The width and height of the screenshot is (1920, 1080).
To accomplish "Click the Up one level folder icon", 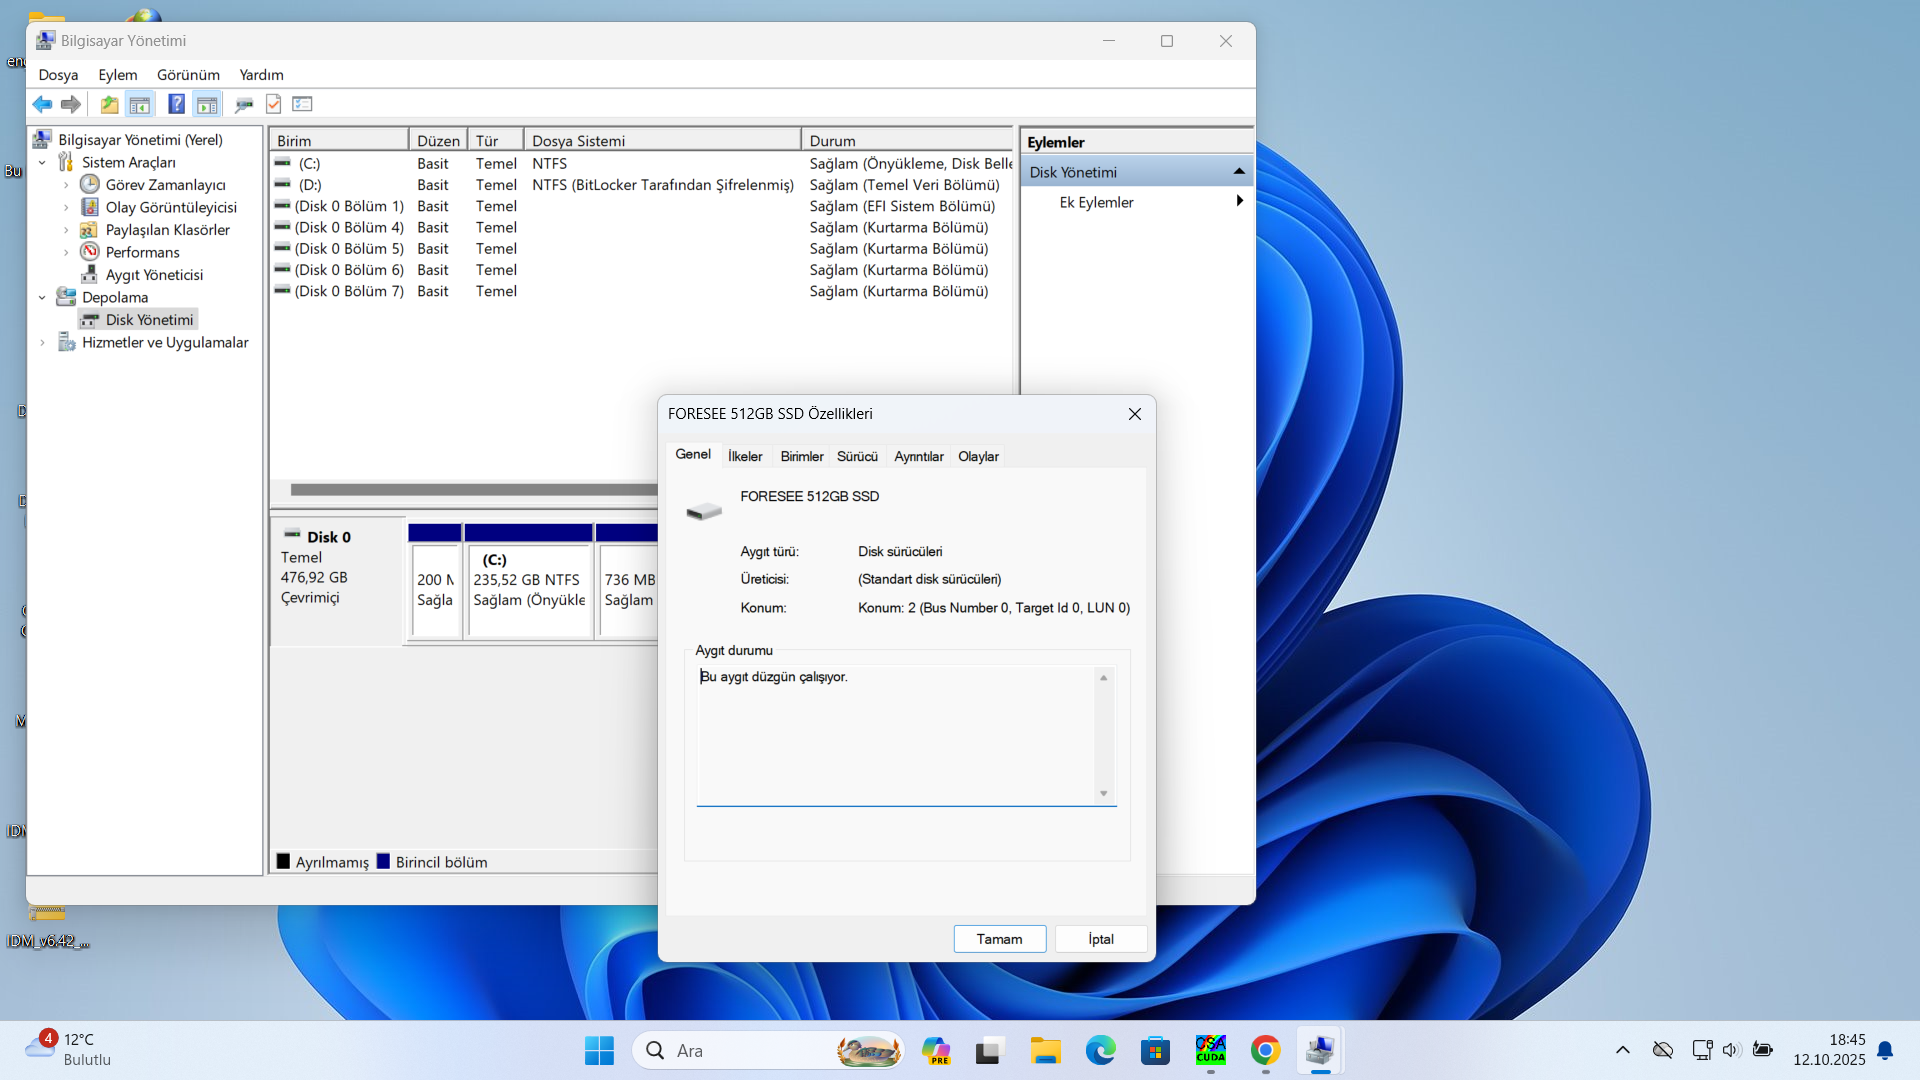I will click(x=109, y=104).
